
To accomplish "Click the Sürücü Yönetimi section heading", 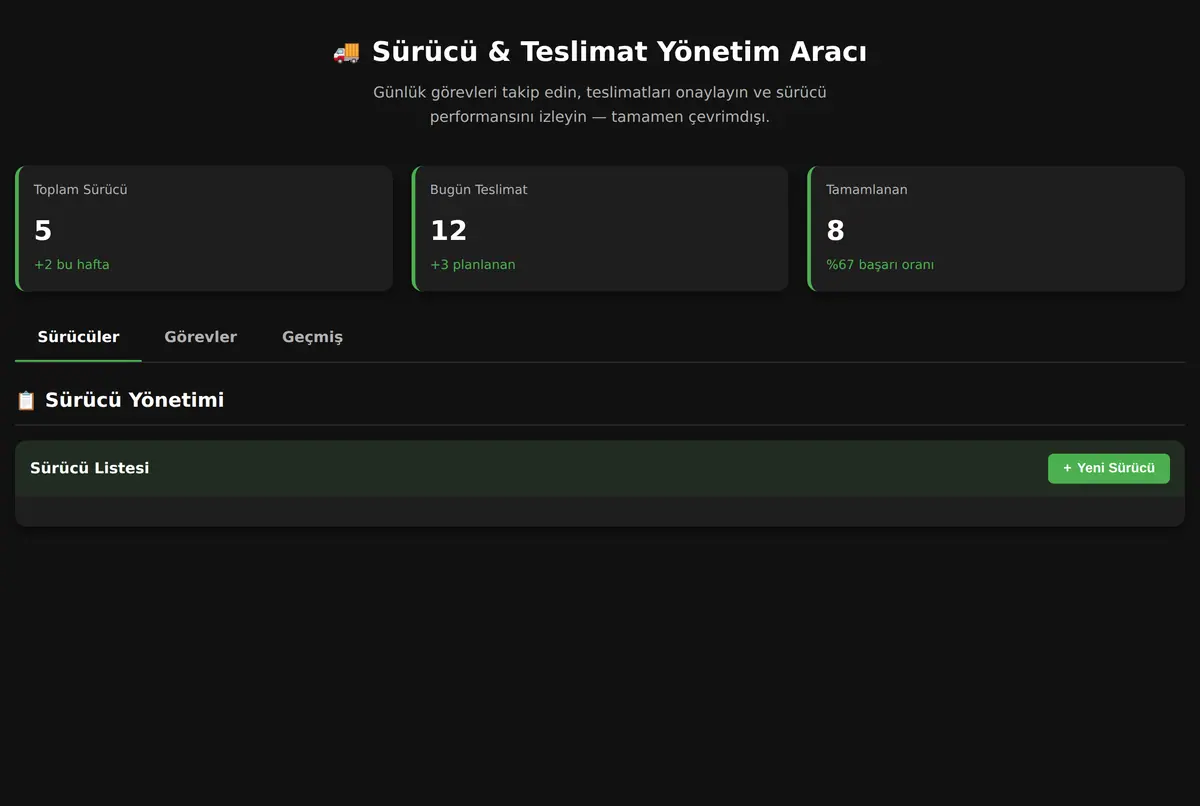I will [134, 400].
